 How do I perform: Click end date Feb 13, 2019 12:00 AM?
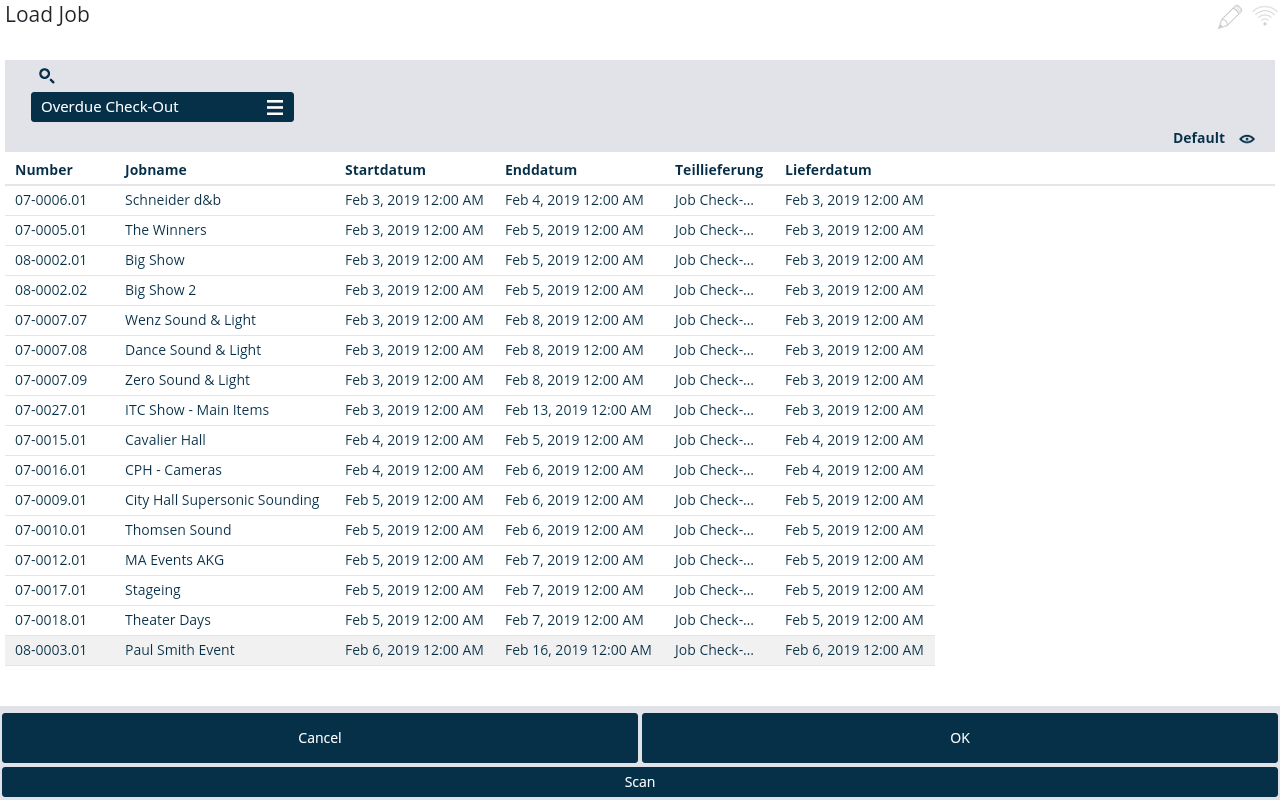tap(578, 410)
